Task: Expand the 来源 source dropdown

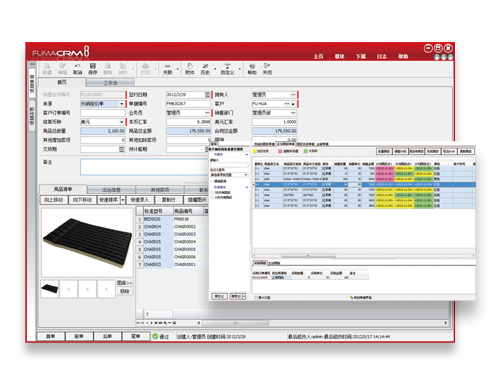Action: tap(122, 104)
